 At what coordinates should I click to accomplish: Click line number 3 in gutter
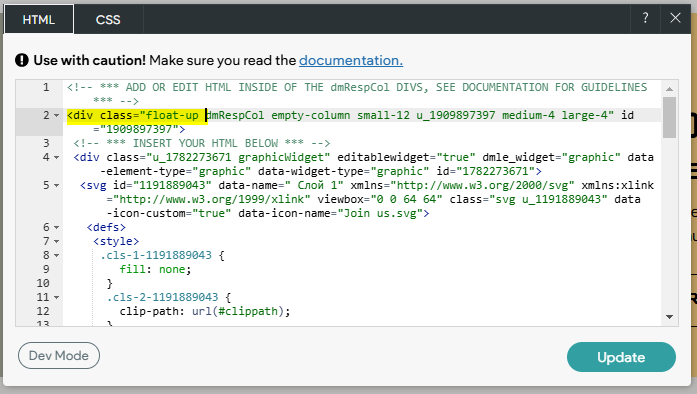pos(46,143)
